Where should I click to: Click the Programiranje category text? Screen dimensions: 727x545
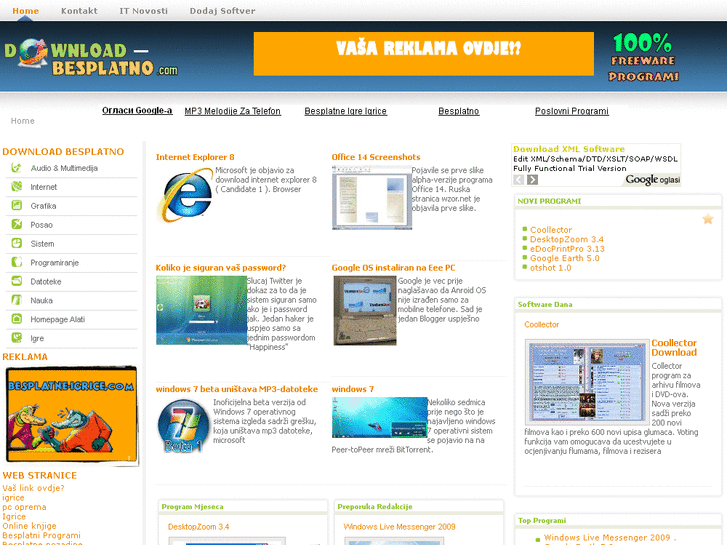coord(55,263)
